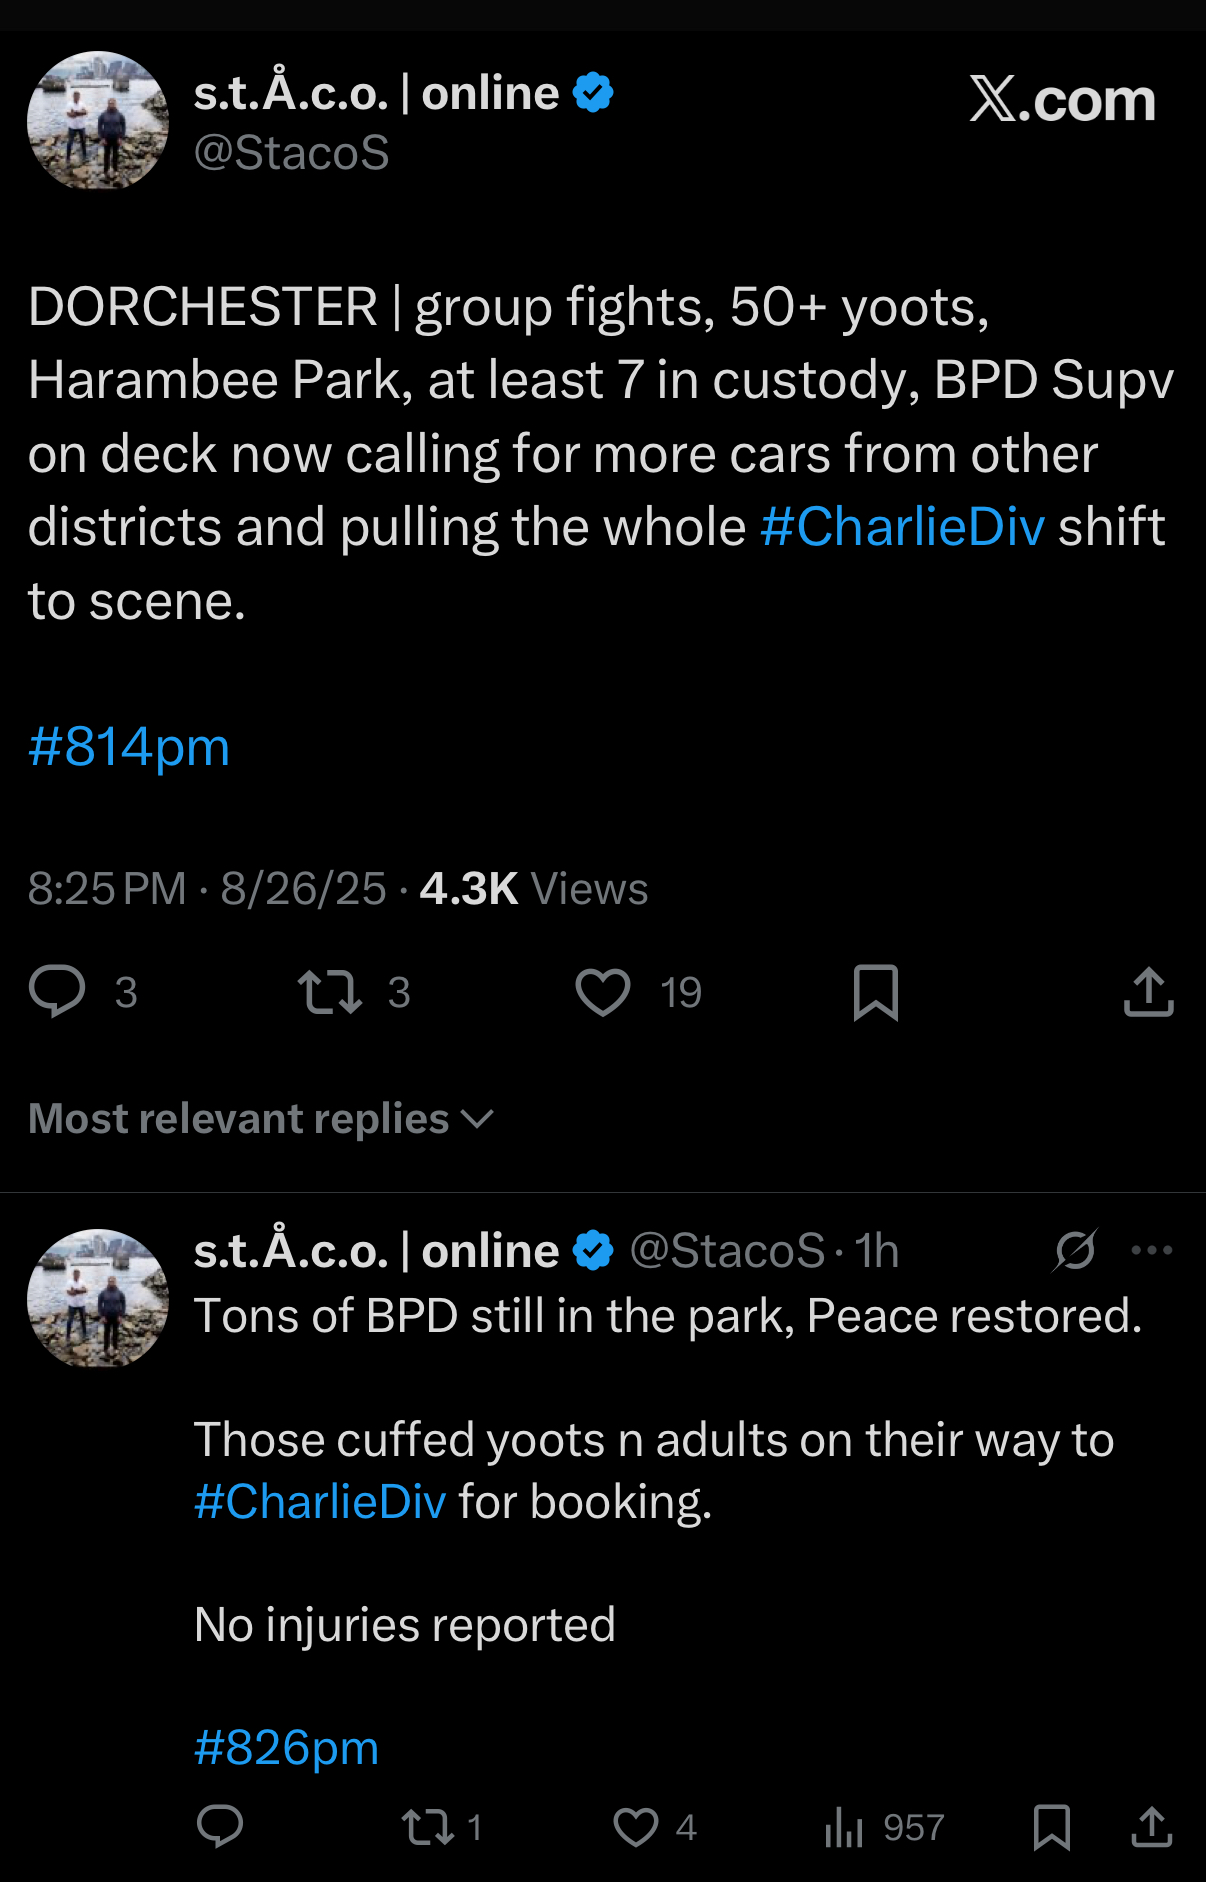Open the reply's three-dot more menu

coord(1151,1250)
